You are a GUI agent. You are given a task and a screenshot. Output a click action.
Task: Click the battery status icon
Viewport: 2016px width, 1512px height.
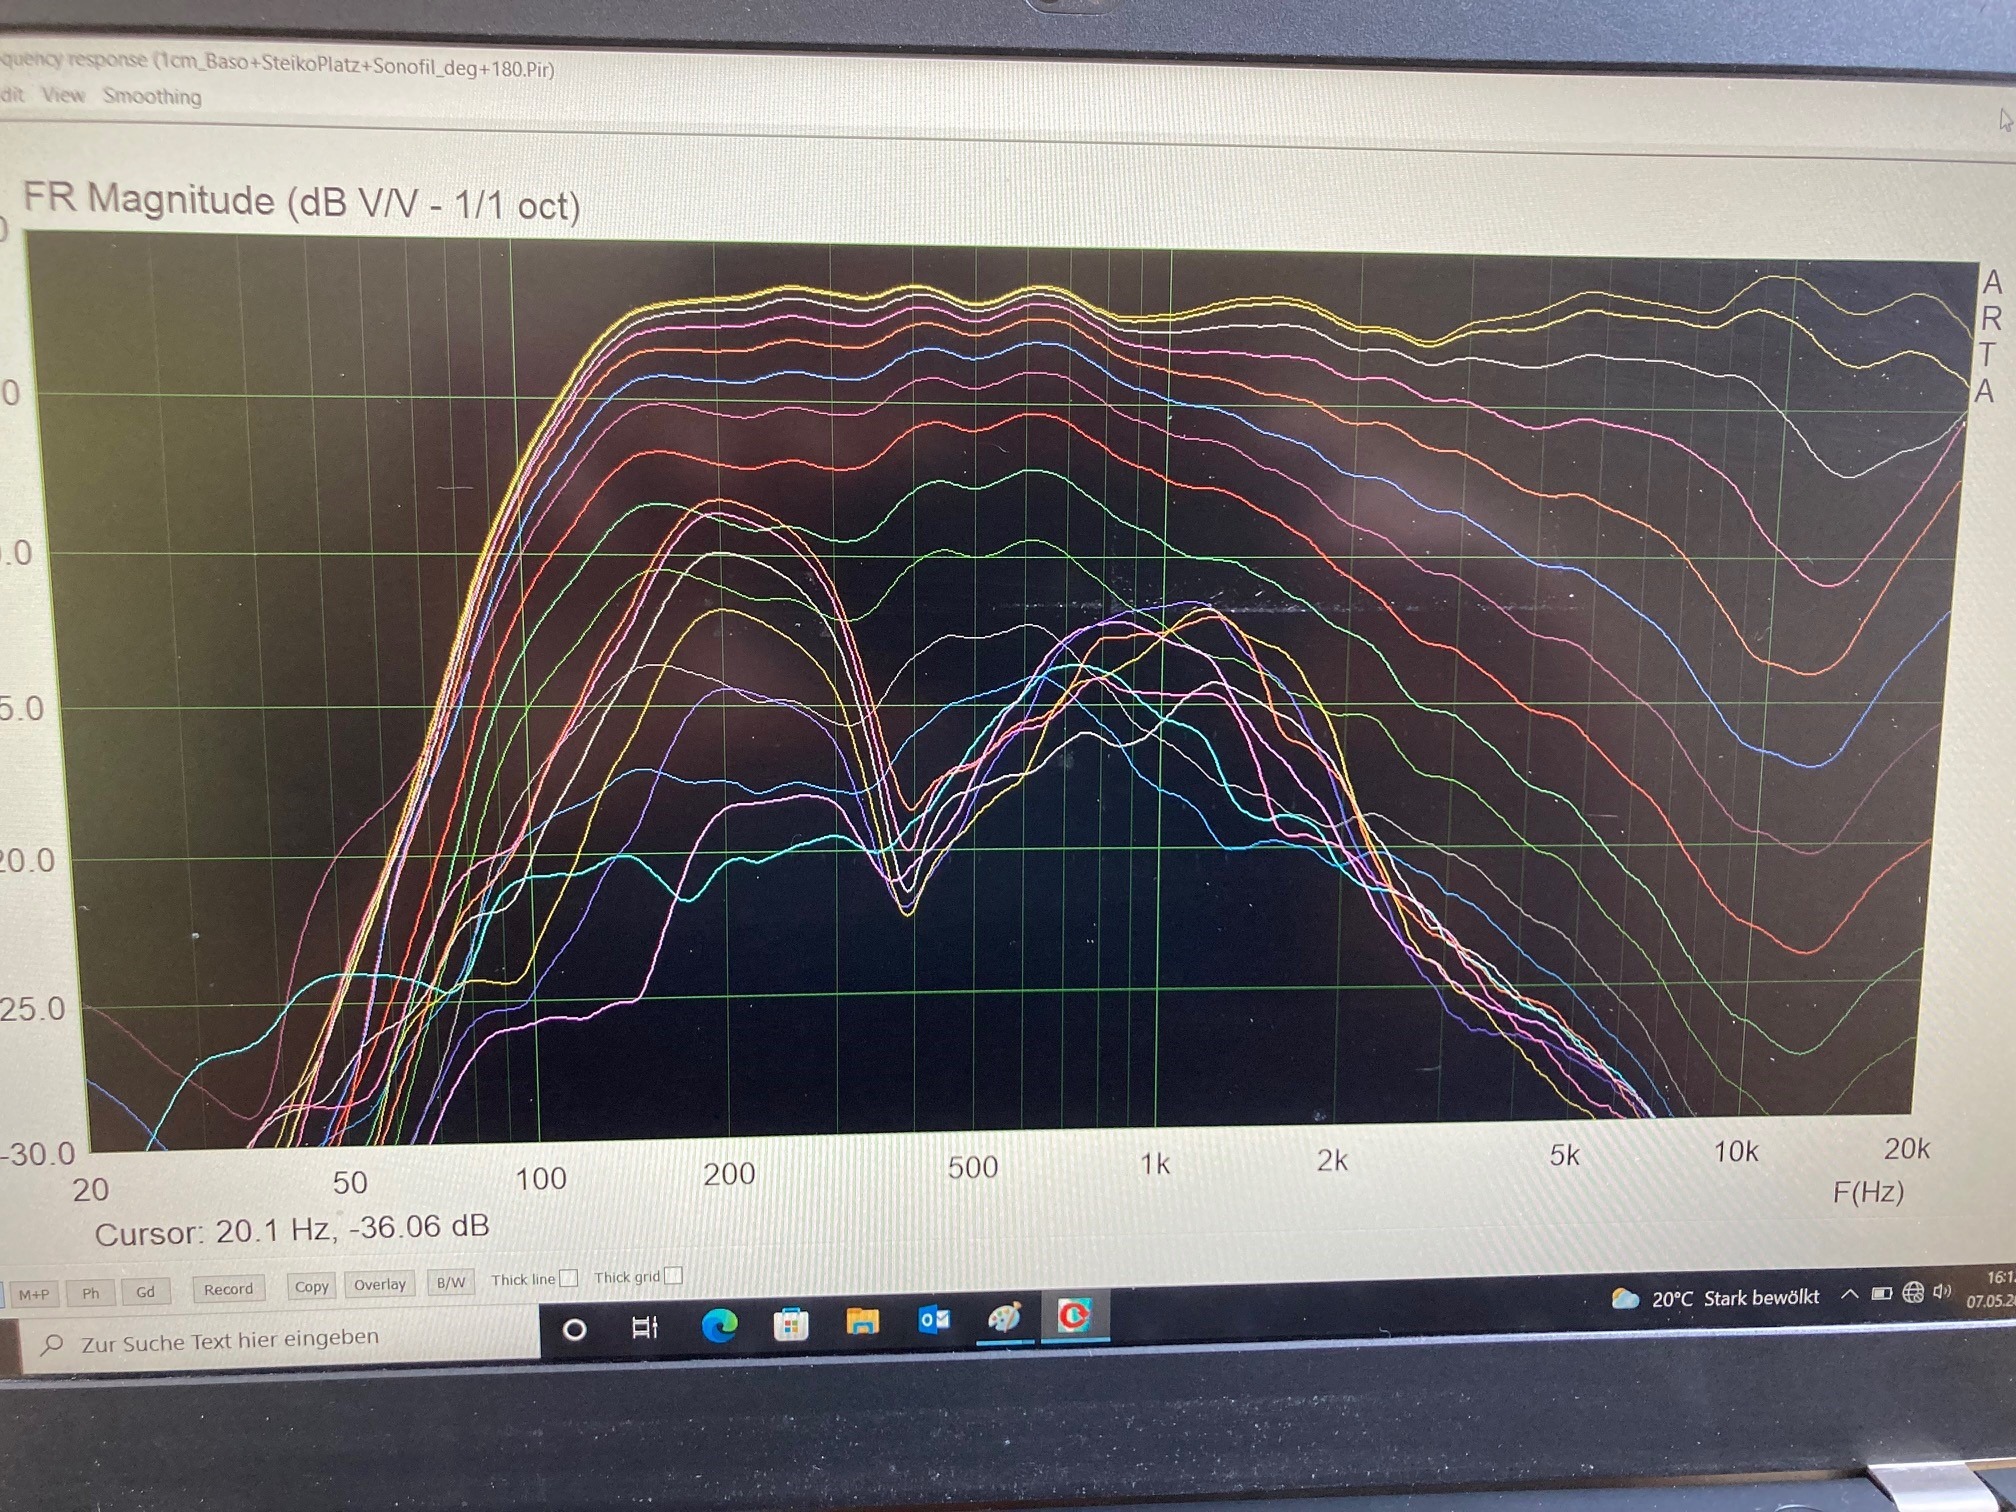click(1882, 1293)
